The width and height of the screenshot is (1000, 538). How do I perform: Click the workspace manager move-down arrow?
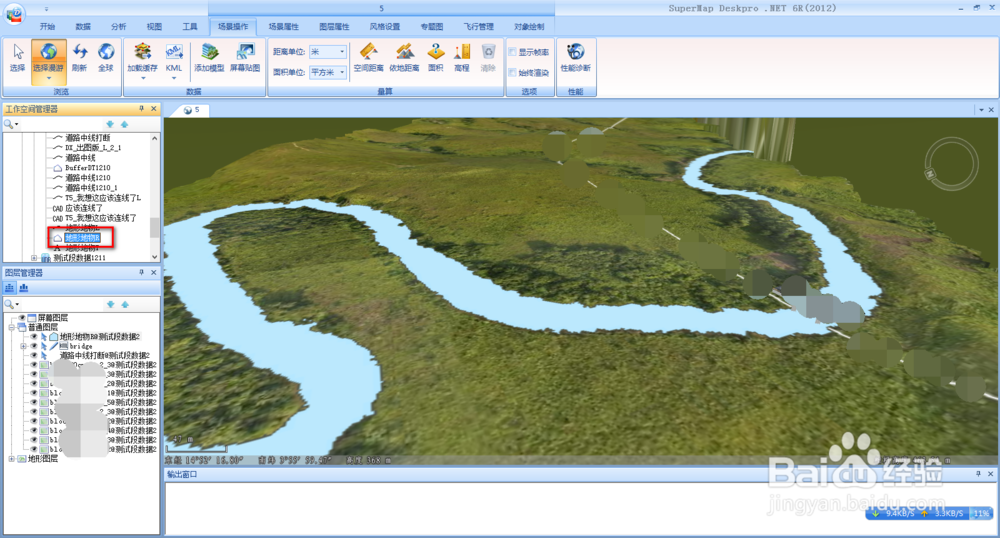coord(110,124)
